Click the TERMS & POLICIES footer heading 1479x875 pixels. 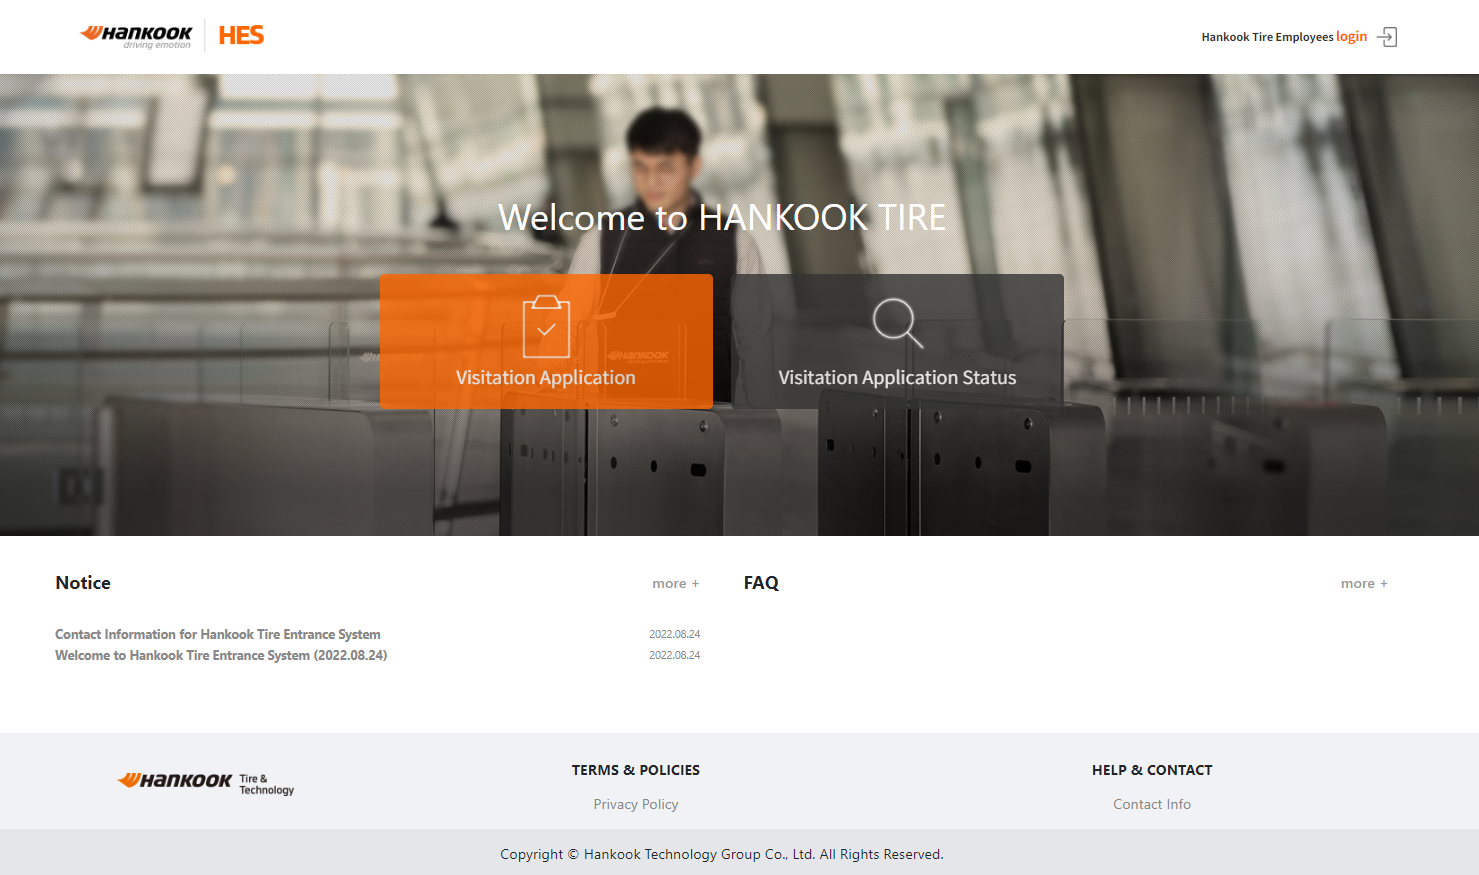point(636,770)
